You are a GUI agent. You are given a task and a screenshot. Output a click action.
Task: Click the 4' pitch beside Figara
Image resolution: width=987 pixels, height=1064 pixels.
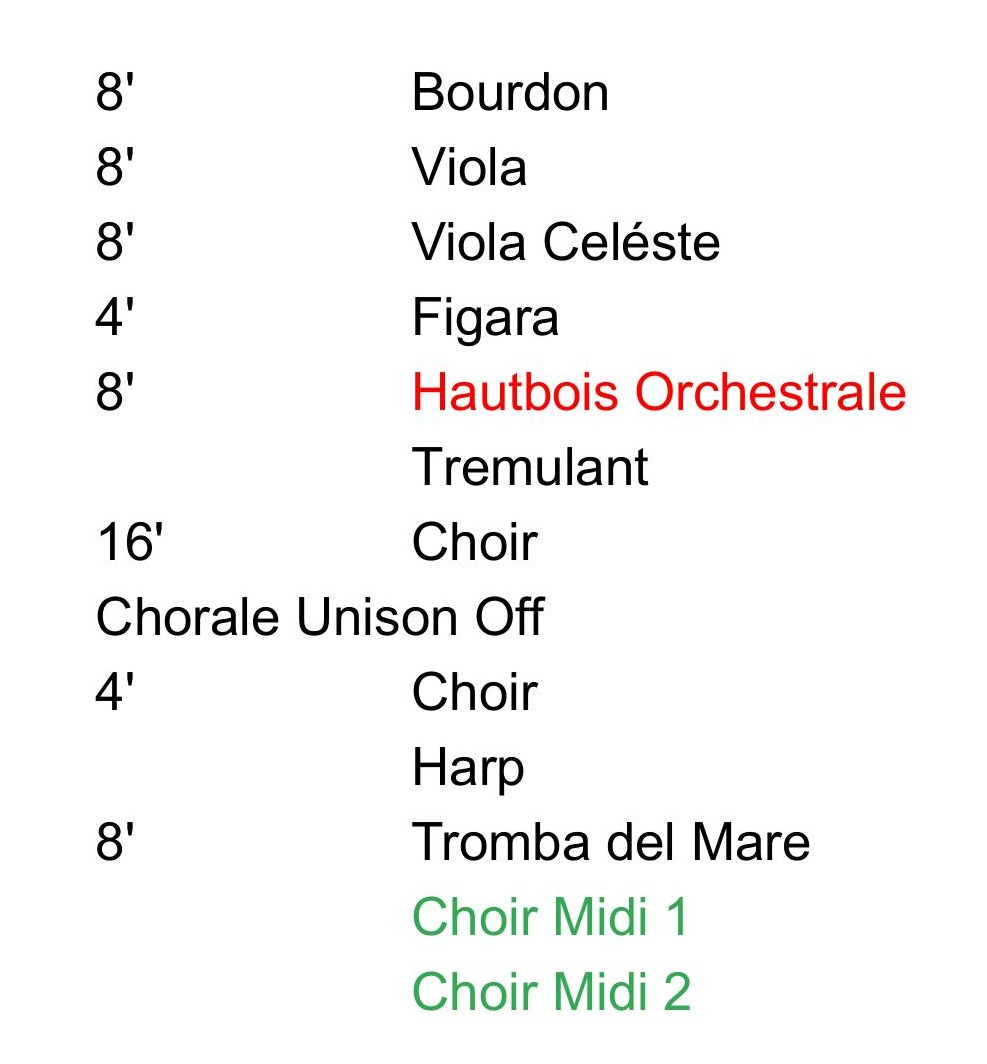point(115,318)
